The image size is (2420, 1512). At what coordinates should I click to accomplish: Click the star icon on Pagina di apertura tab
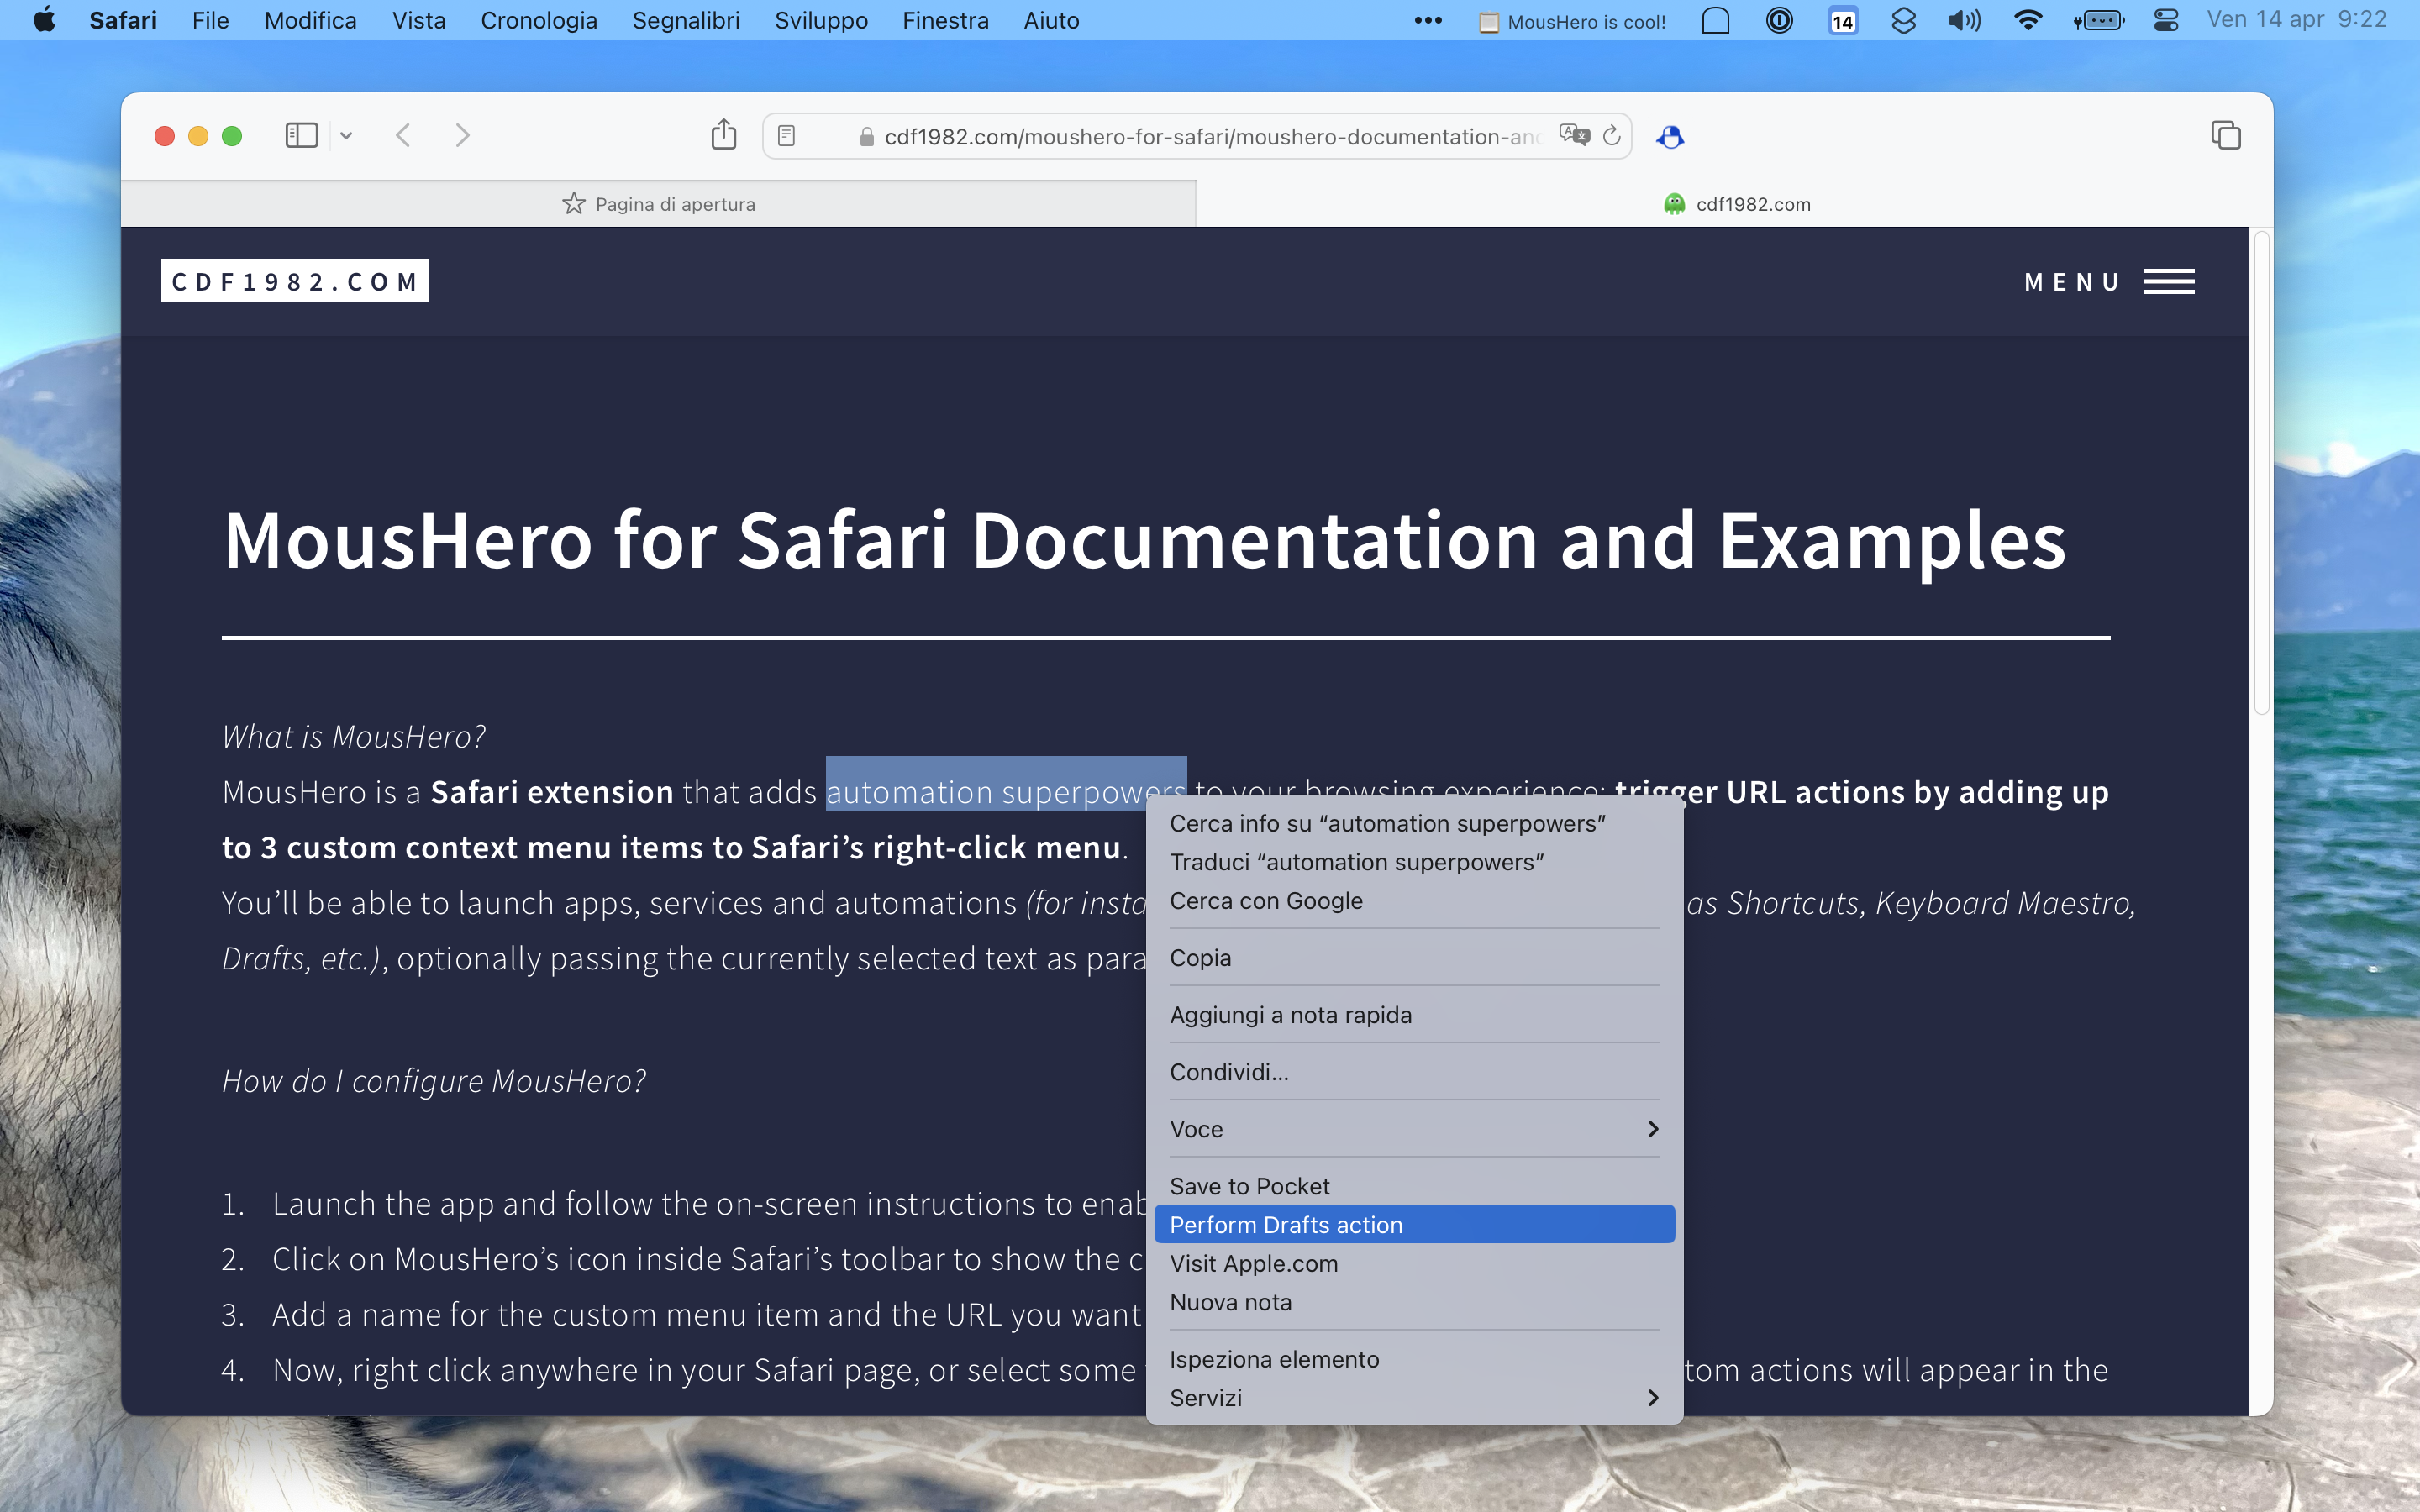tap(573, 204)
